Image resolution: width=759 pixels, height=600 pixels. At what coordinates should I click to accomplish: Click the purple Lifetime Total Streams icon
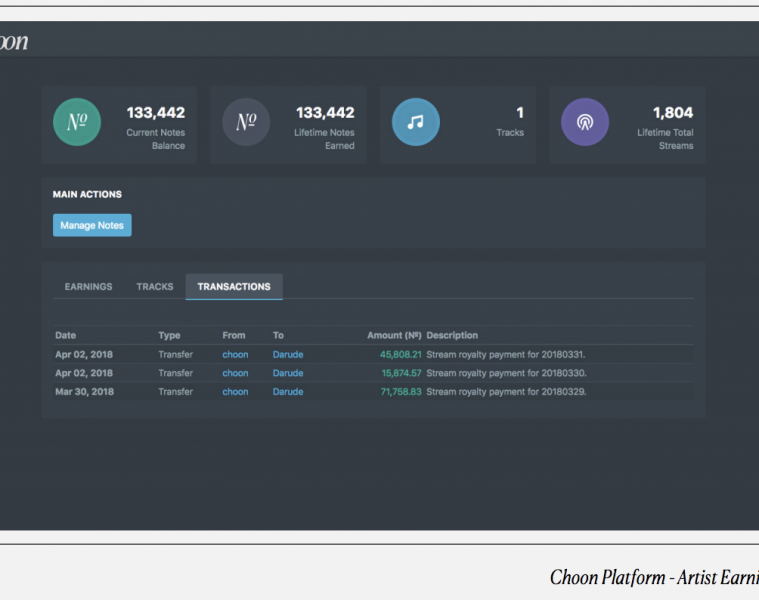pos(585,122)
